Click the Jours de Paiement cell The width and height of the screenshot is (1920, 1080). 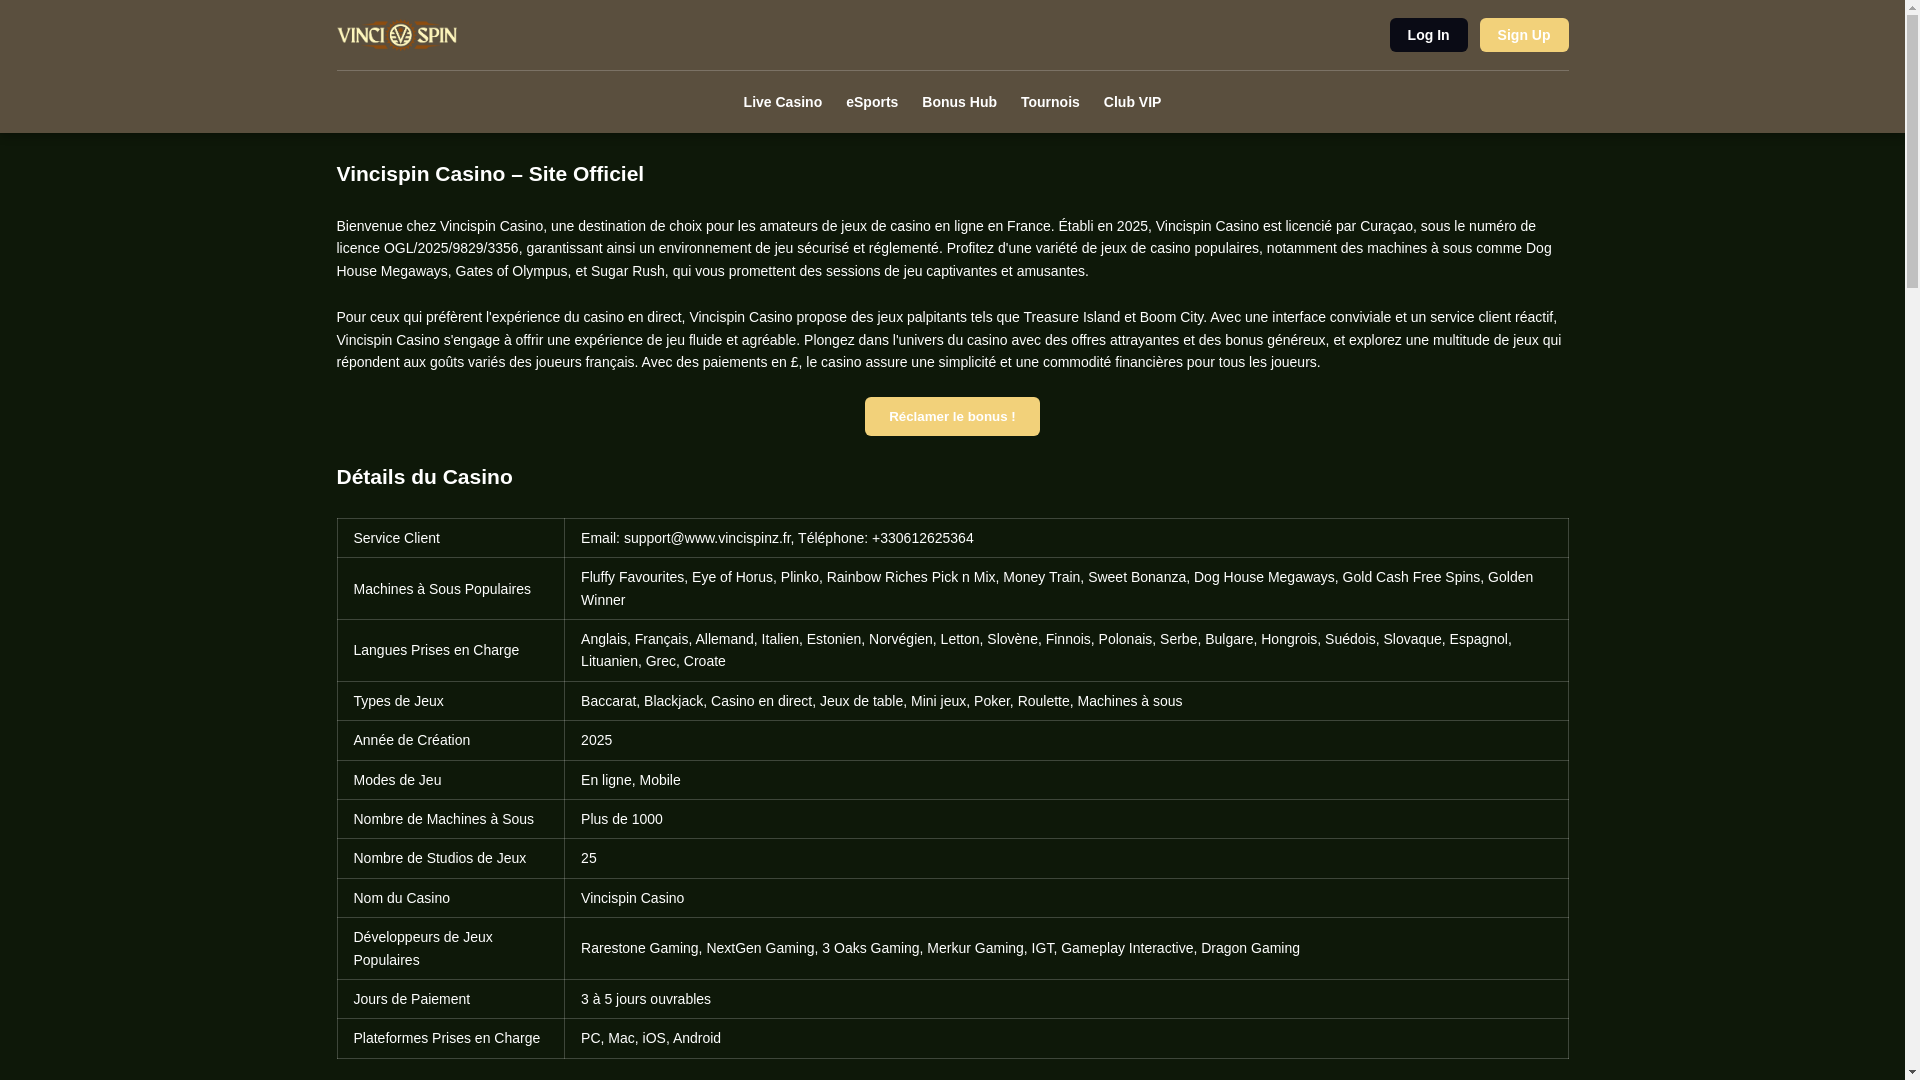click(x=451, y=999)
